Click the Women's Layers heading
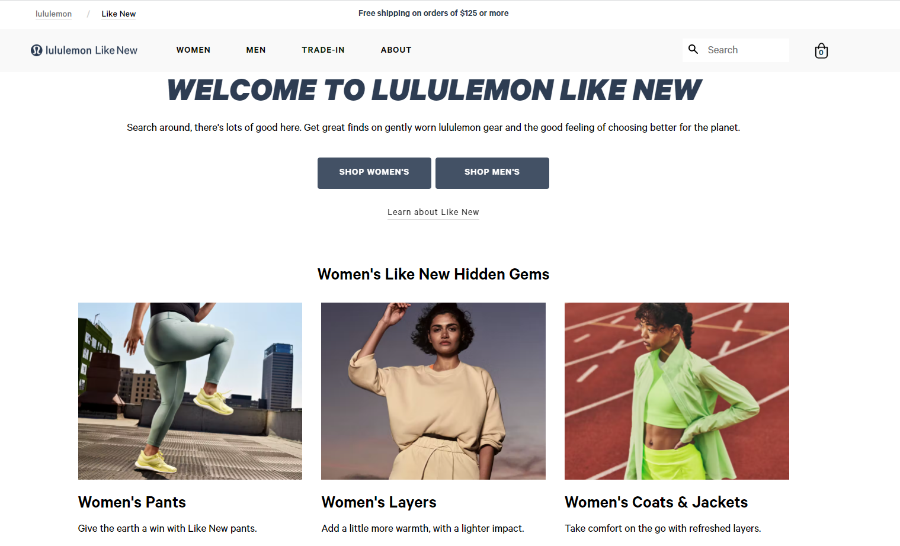The width and height of the screenshot is (900, 546). point(379,502)
